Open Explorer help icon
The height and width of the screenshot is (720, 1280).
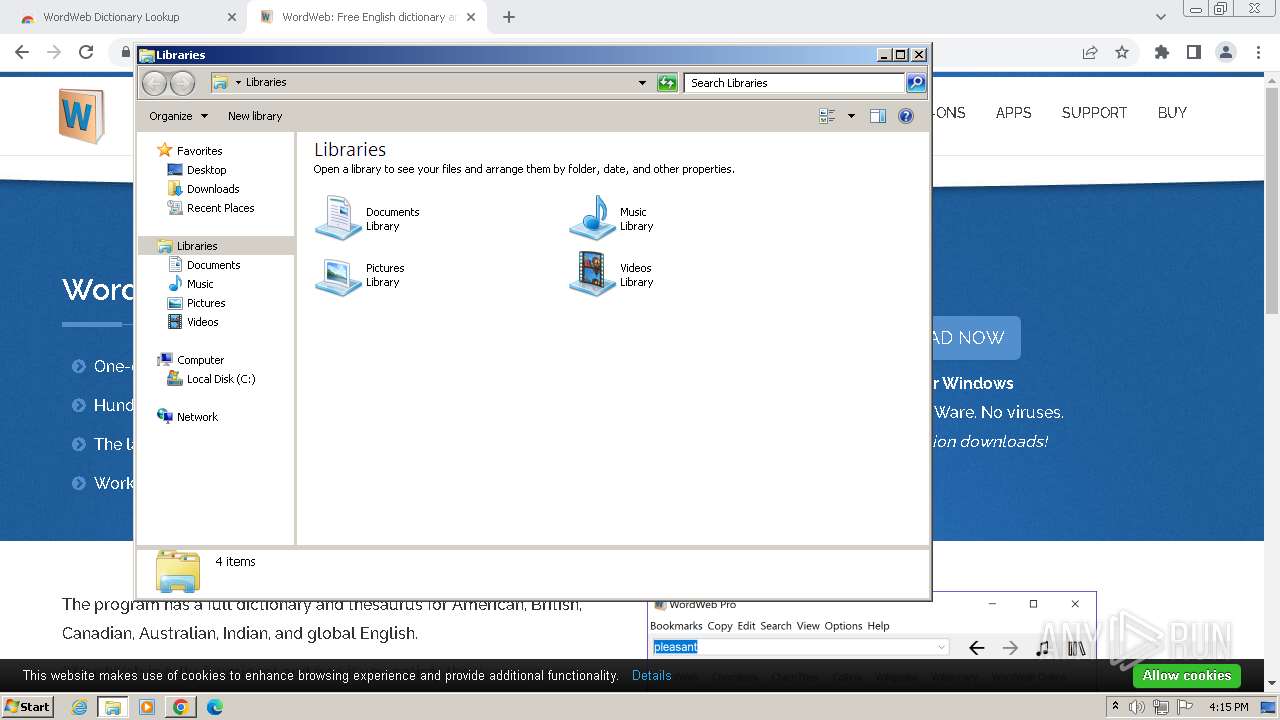click(906, 116)
